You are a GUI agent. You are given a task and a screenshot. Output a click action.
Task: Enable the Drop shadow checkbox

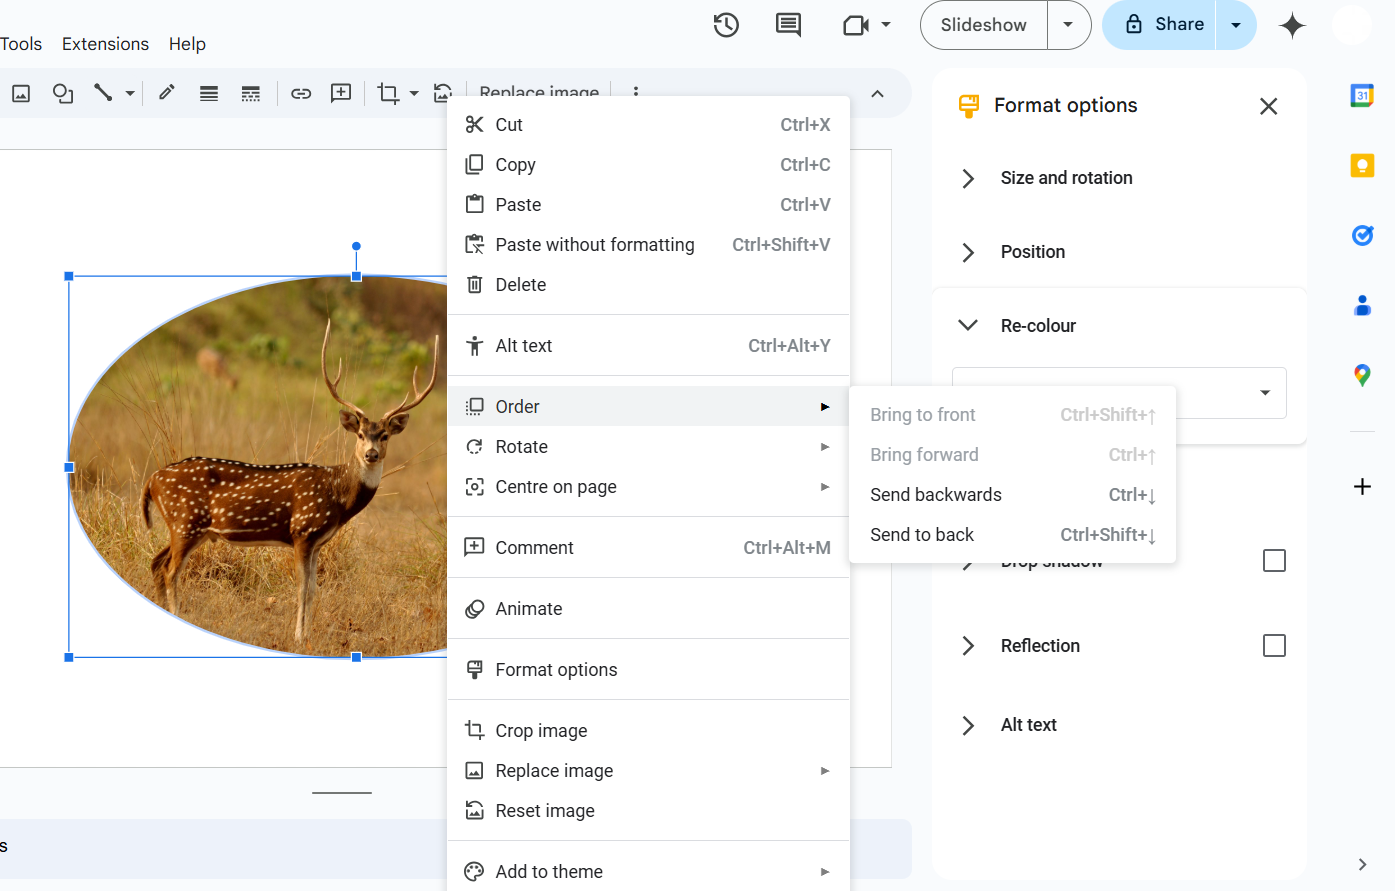point(1274,561)
